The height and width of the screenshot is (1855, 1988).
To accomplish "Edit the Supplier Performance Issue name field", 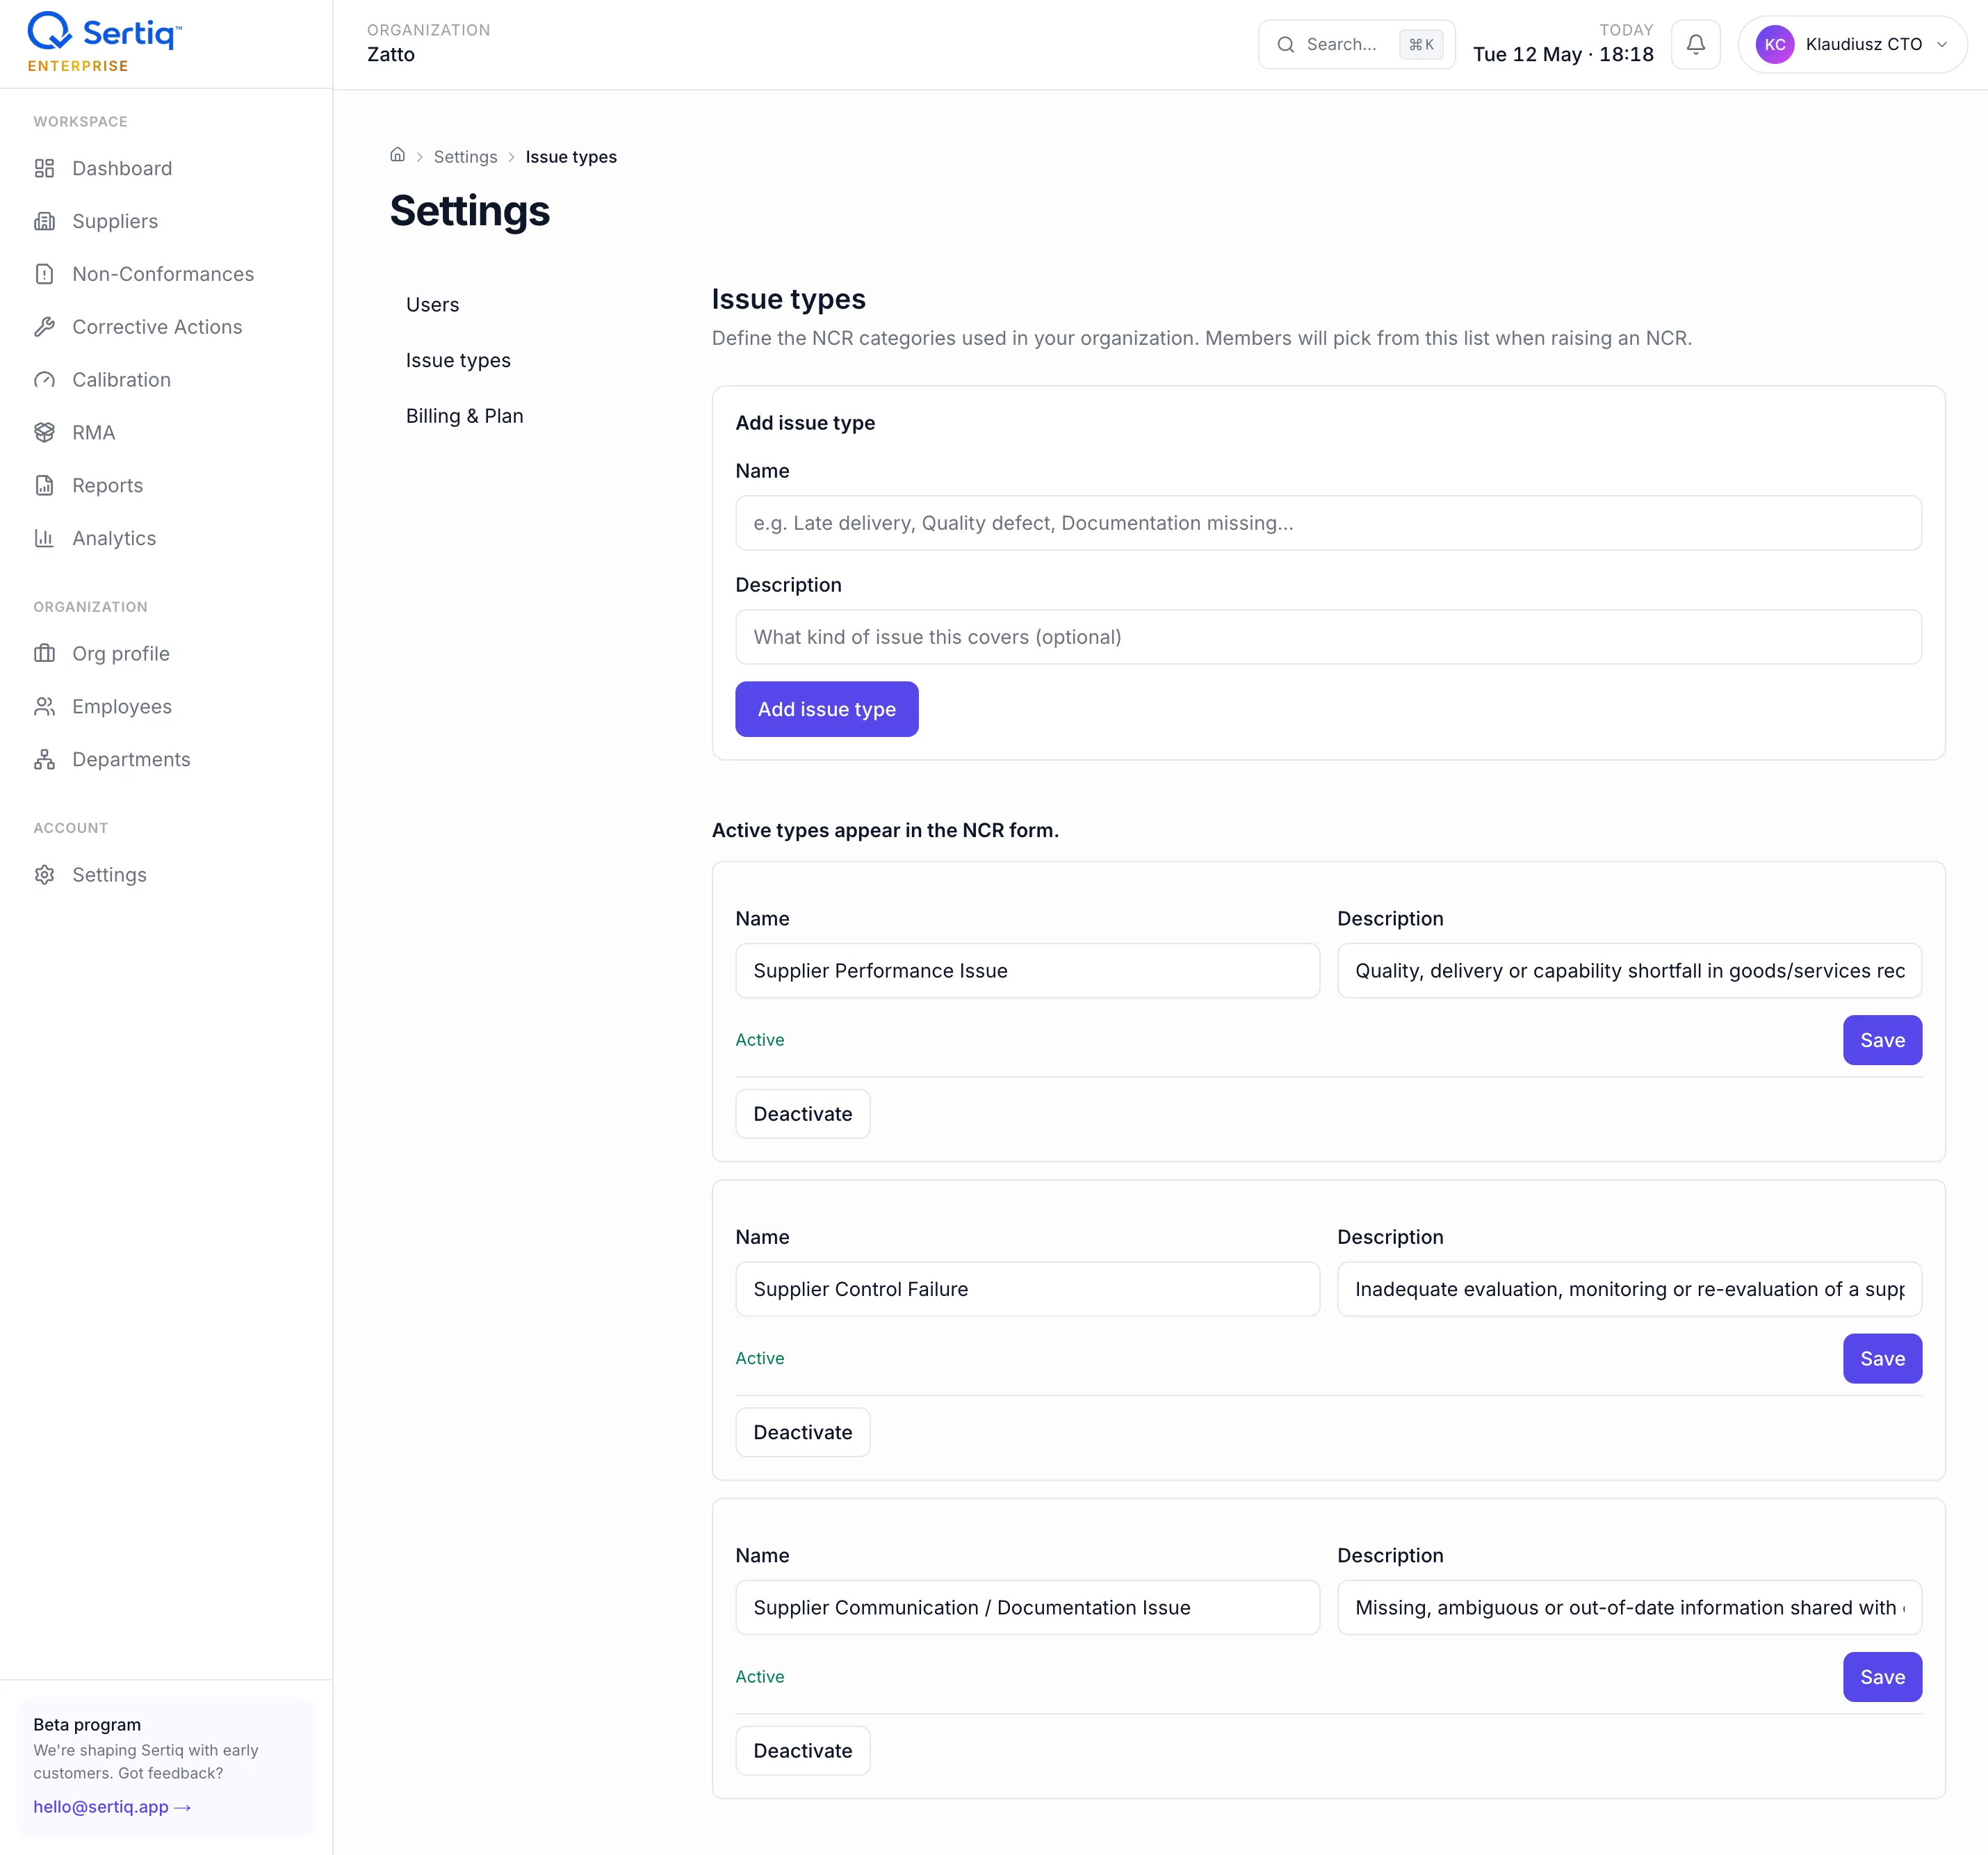I will point(1027,971).
